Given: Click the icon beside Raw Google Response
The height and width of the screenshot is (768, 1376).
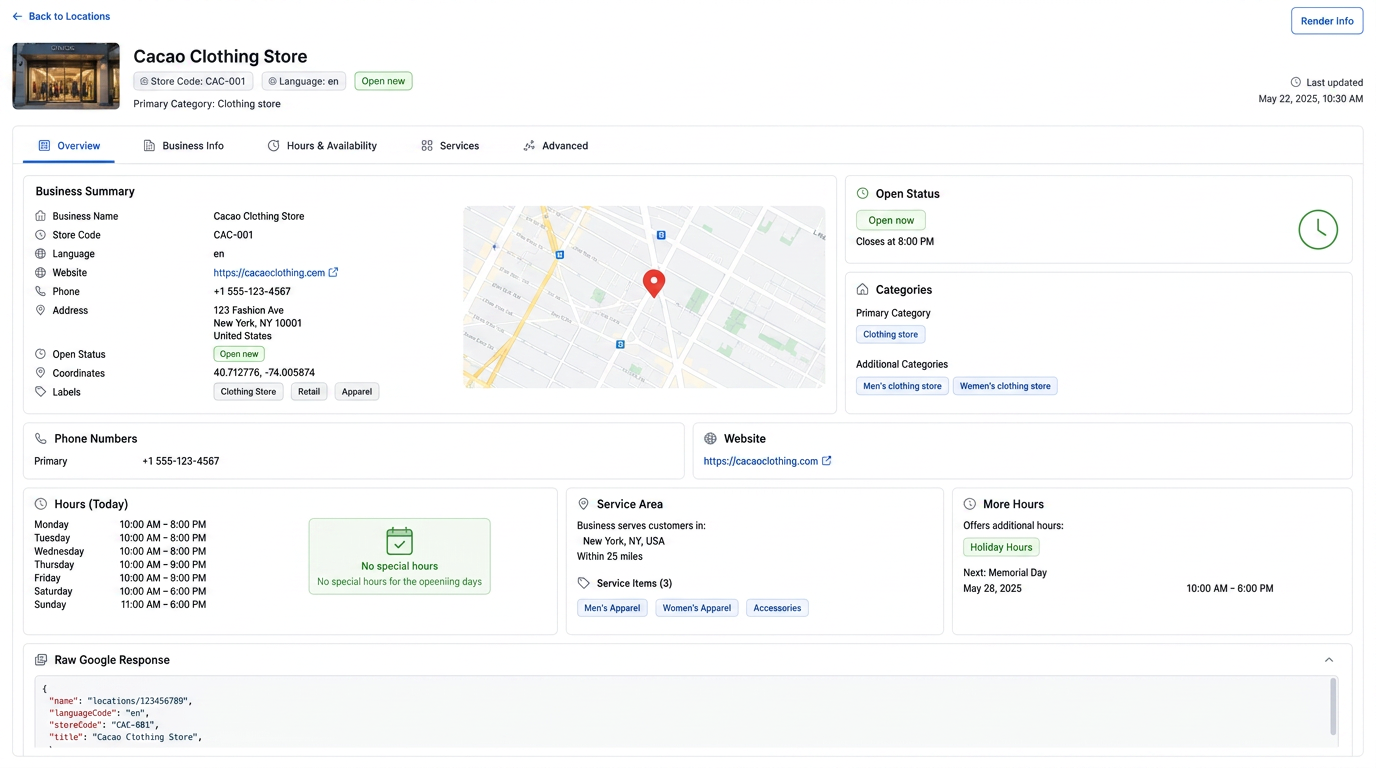Looking at the screenshot, I should (x=40, y=660).
